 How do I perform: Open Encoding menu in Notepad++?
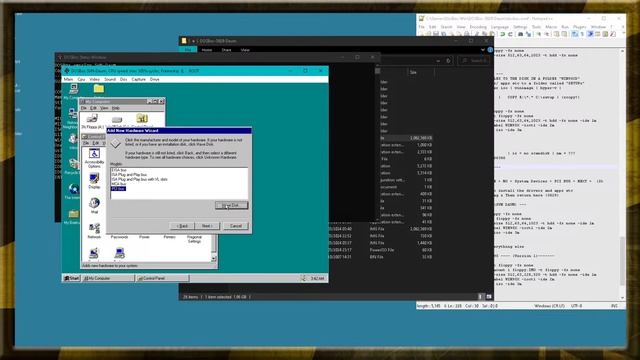[478, 27]
